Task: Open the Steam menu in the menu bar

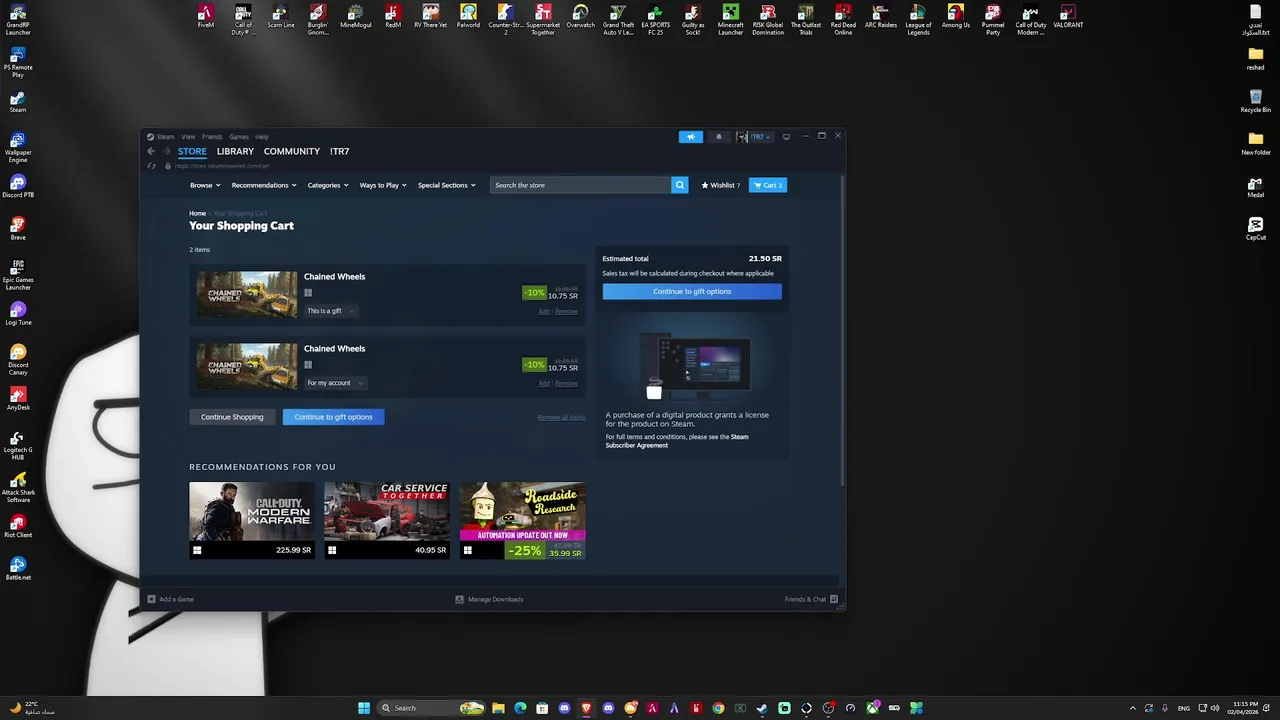Action: point(160,137)
